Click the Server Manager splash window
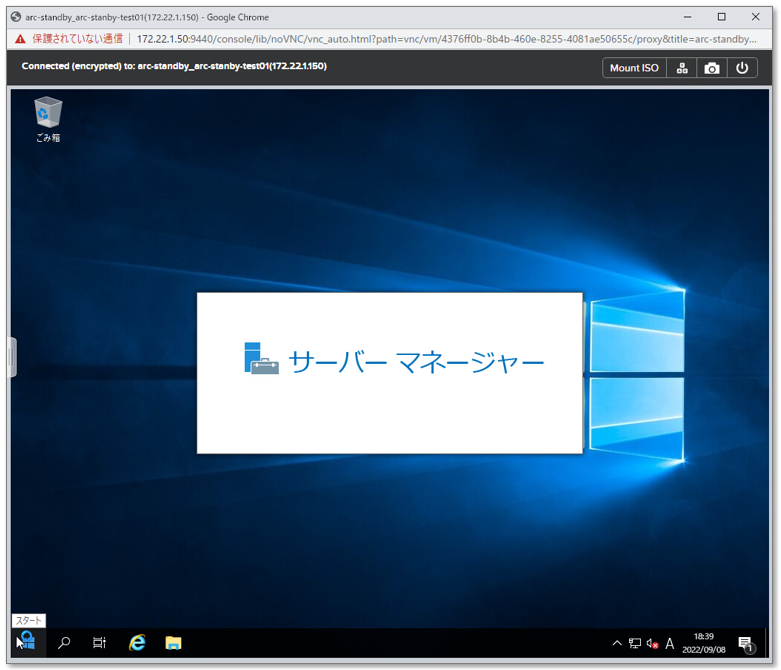This screenshot has width=781, height=670. (x=390, y=373)
